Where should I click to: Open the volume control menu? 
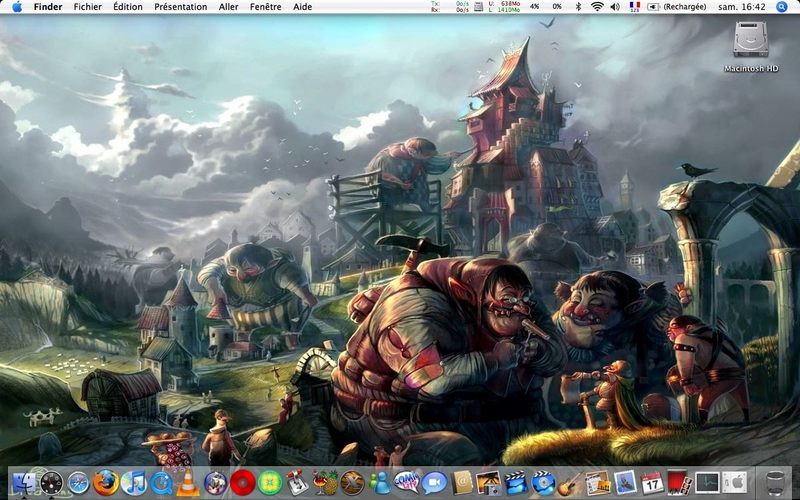point(615,7)
